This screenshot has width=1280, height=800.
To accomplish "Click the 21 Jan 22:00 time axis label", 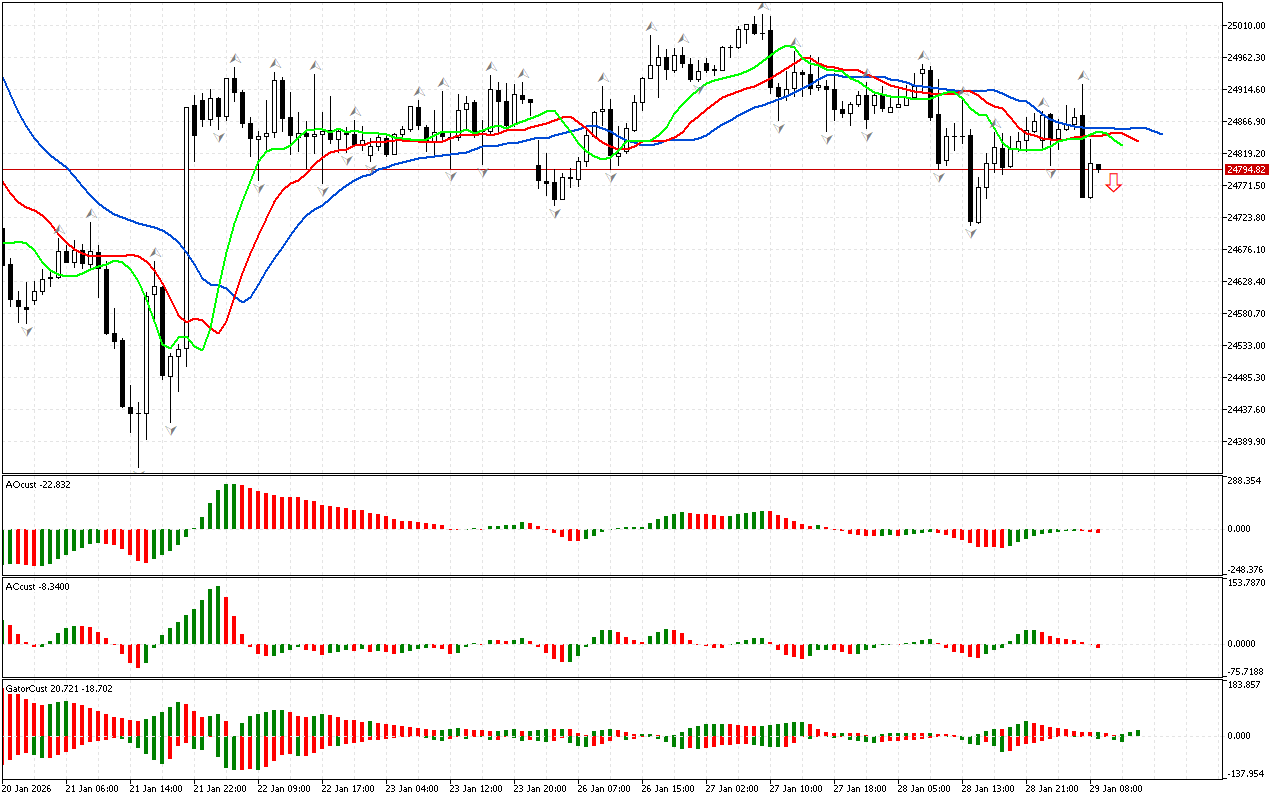I will click(221, 788).
